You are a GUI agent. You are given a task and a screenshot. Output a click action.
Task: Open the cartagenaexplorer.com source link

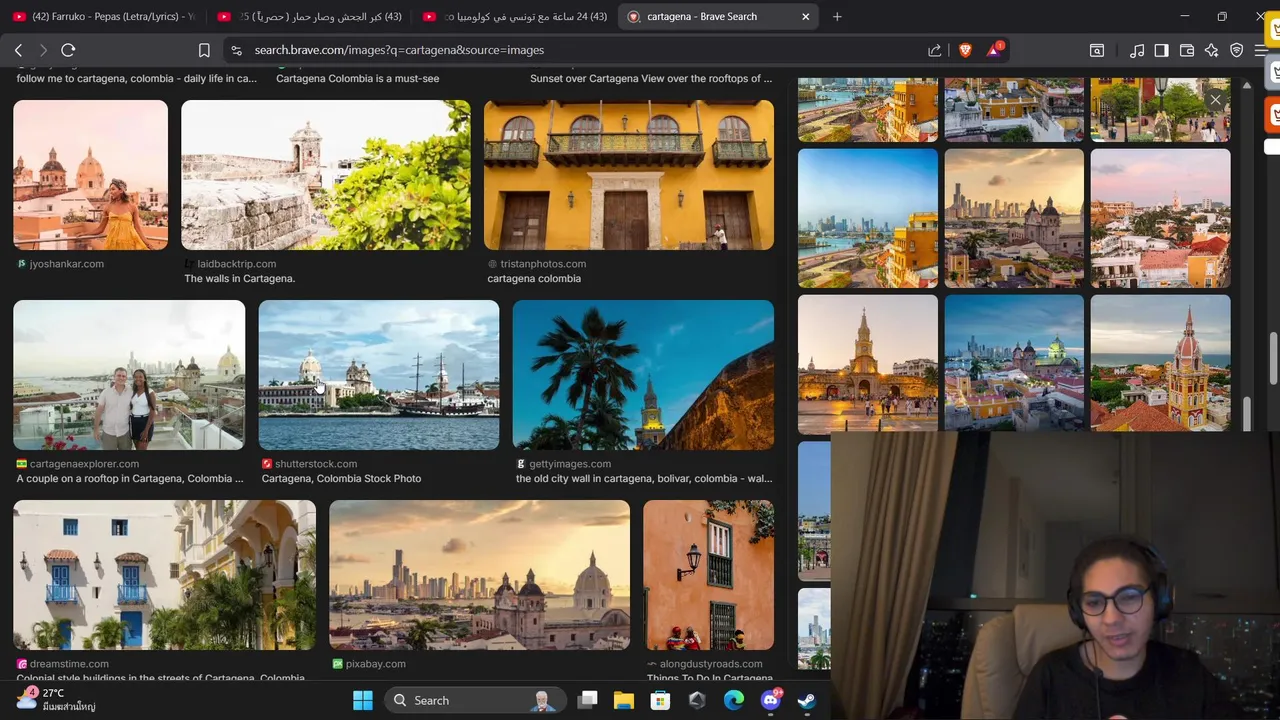(x=84, y=464)
